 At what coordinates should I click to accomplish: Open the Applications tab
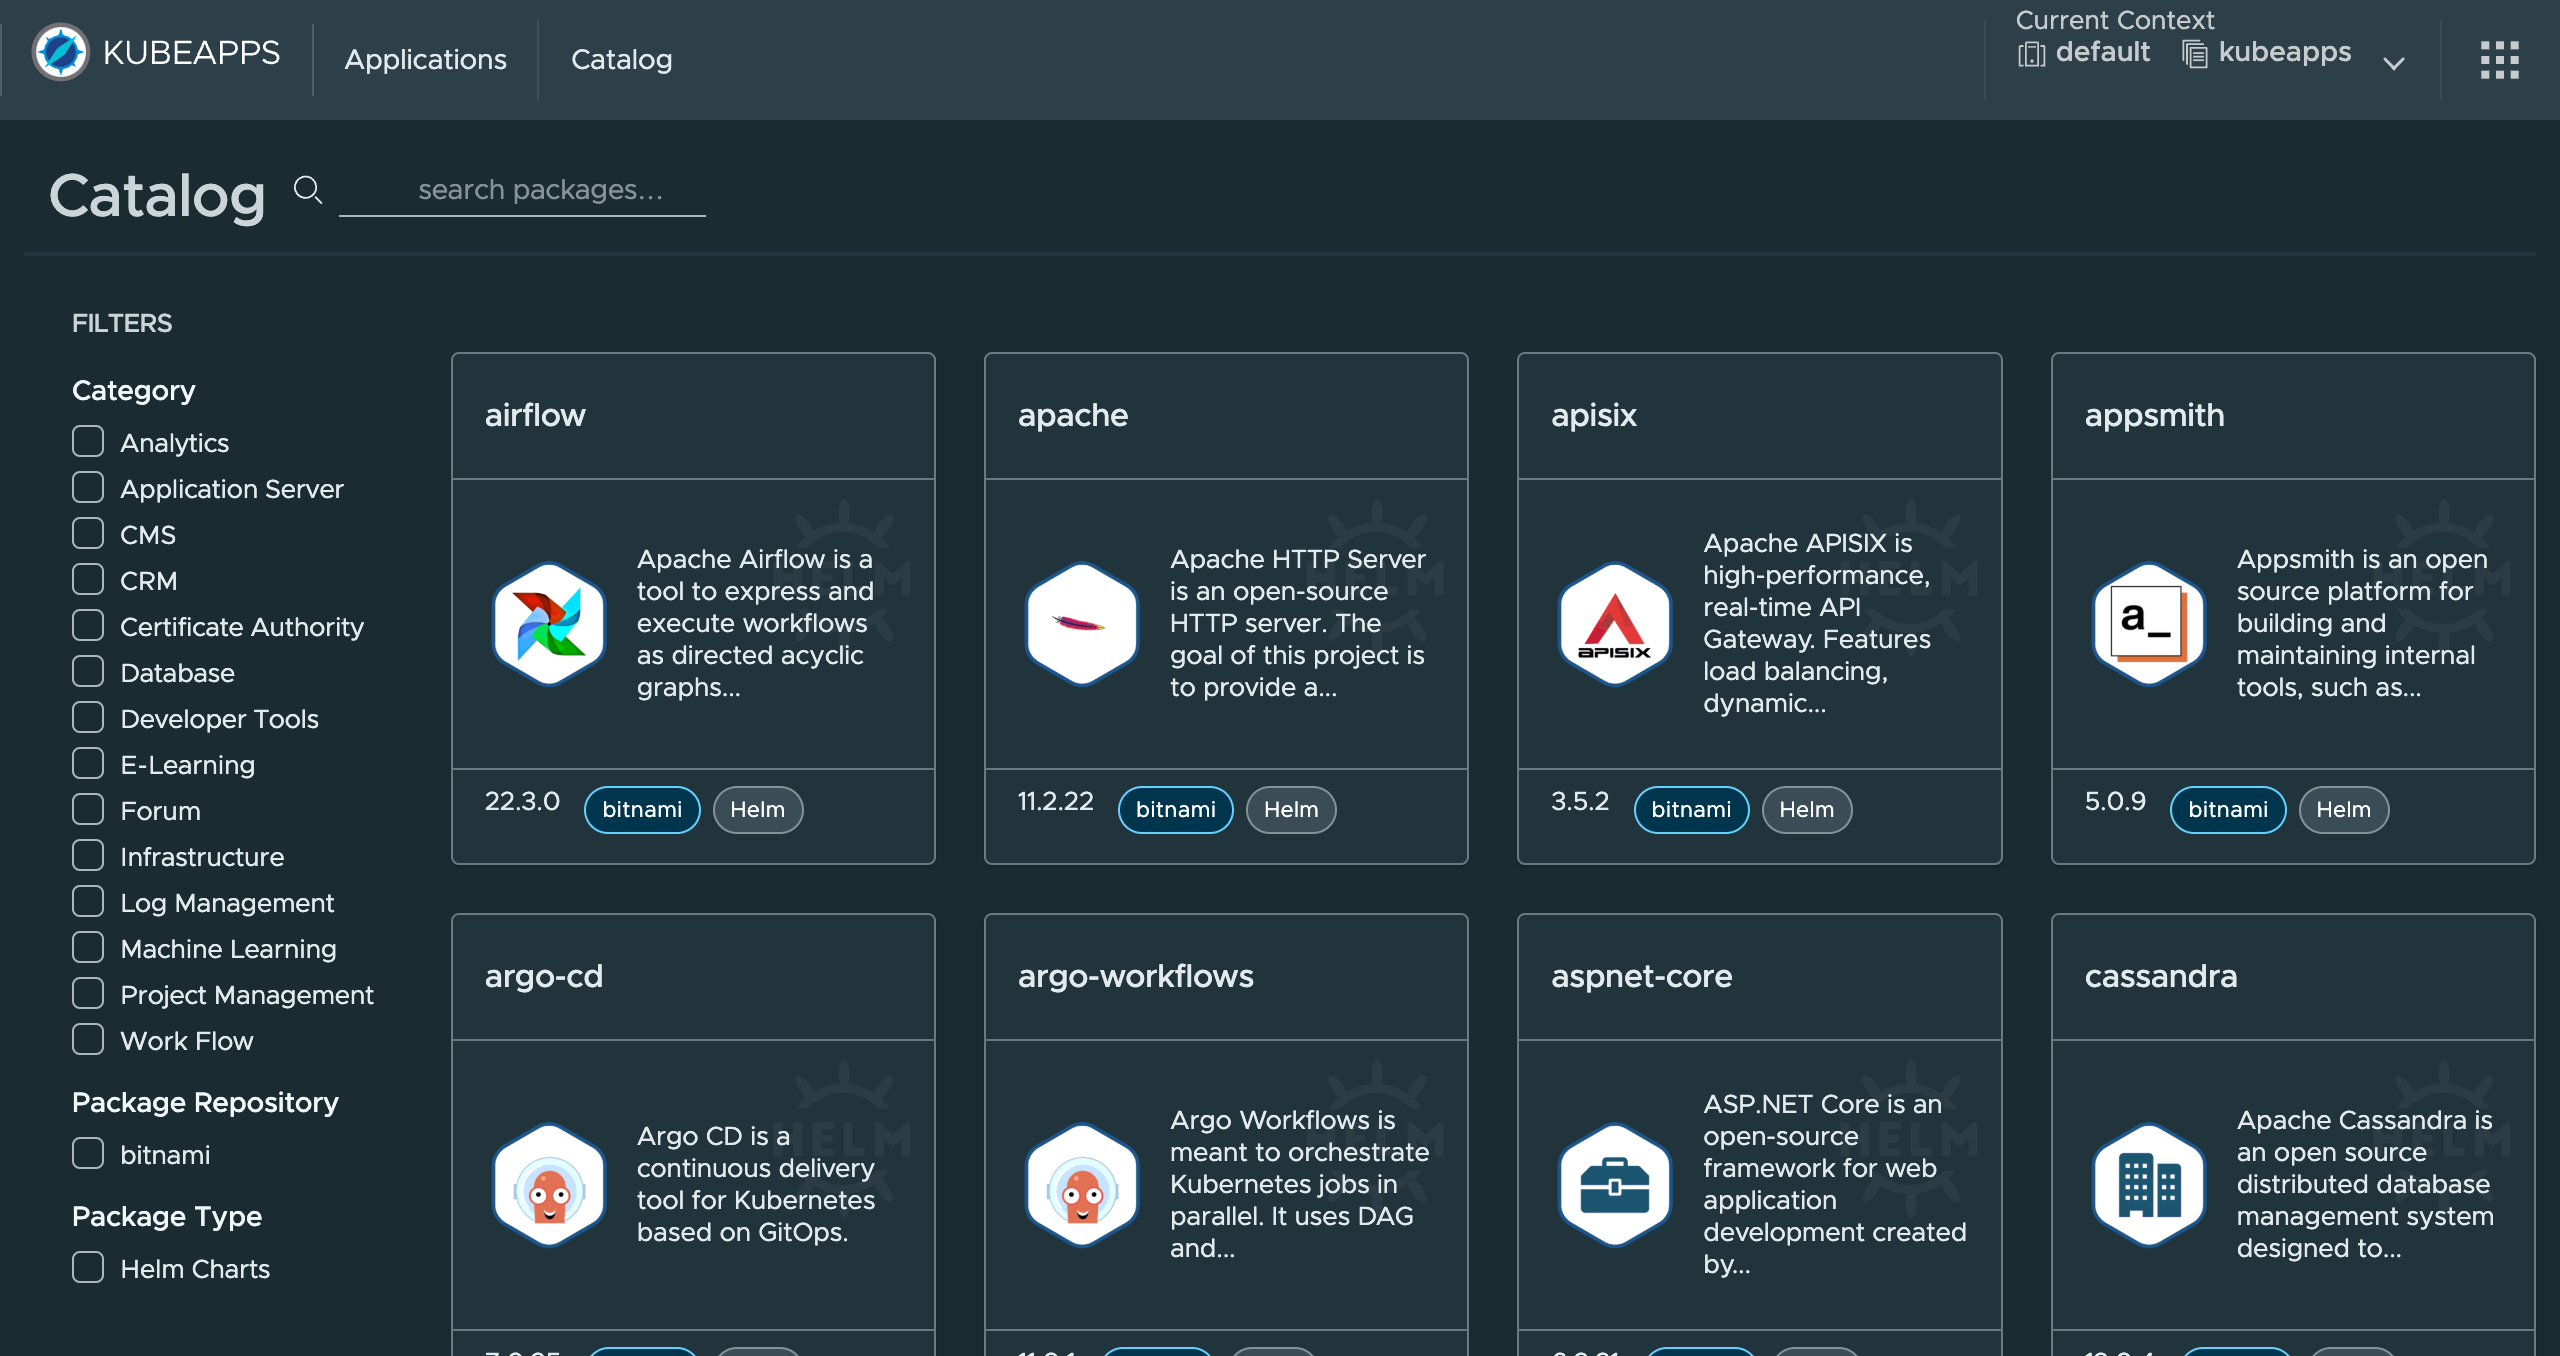tap(426, 60)
